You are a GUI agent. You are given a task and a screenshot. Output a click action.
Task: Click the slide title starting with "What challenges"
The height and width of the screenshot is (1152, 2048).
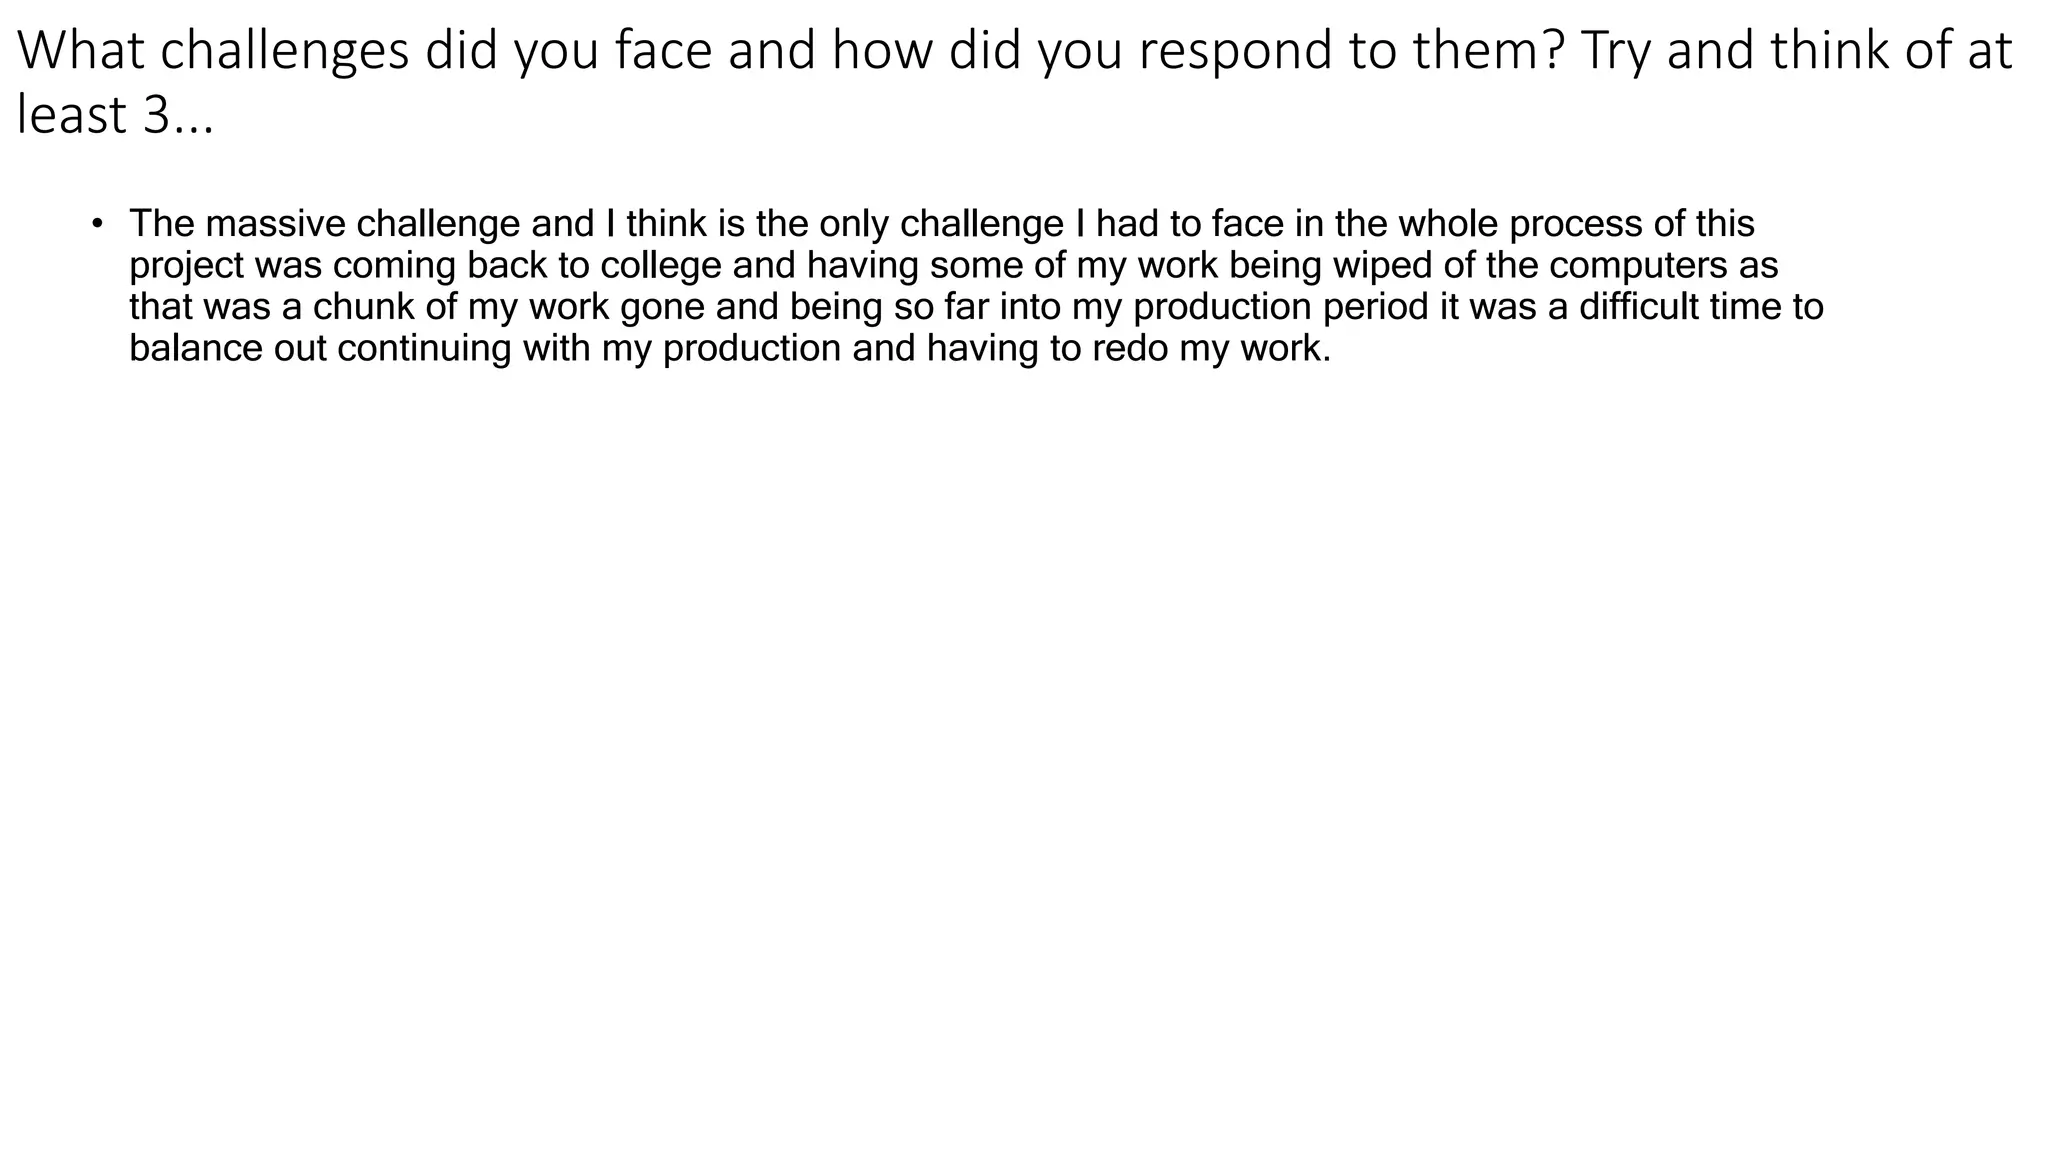point(1014,82)
